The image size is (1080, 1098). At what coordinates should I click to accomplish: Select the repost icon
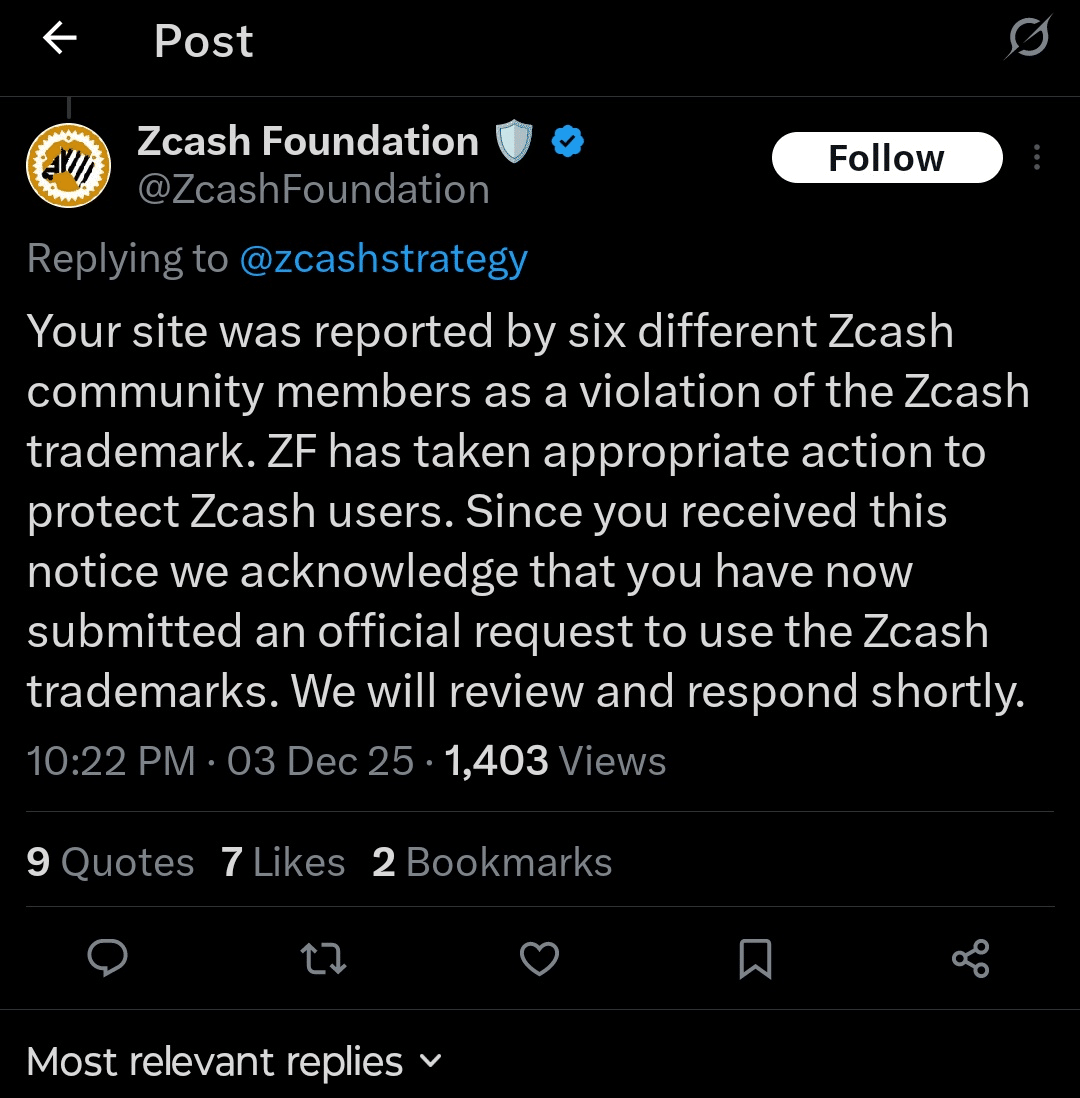coord(323,959)
